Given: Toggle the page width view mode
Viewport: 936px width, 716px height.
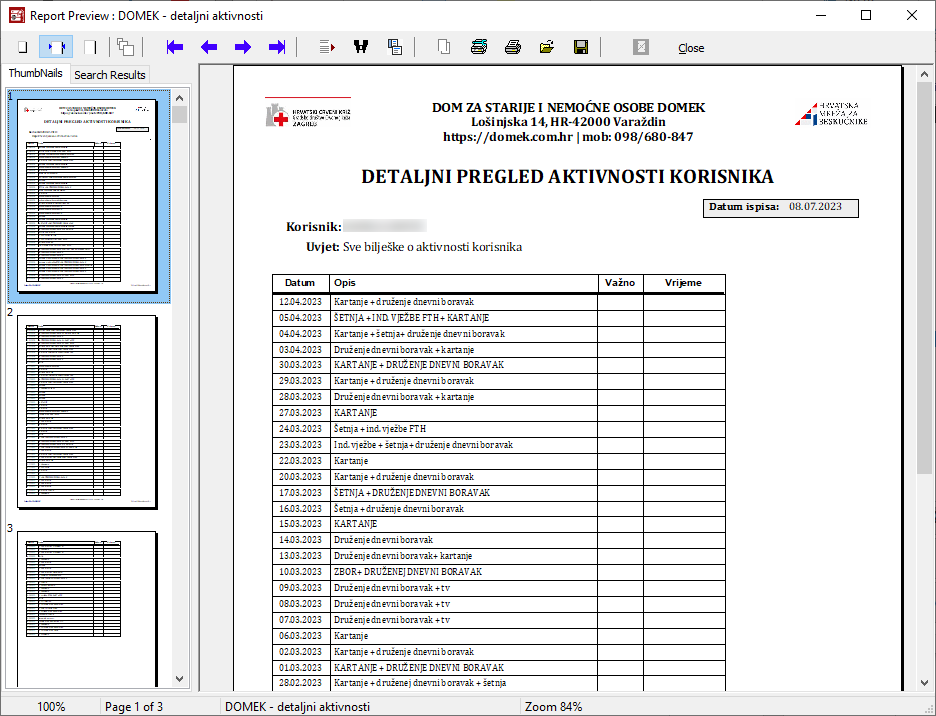Looking at the screenshot, I should tap(56, 47).
